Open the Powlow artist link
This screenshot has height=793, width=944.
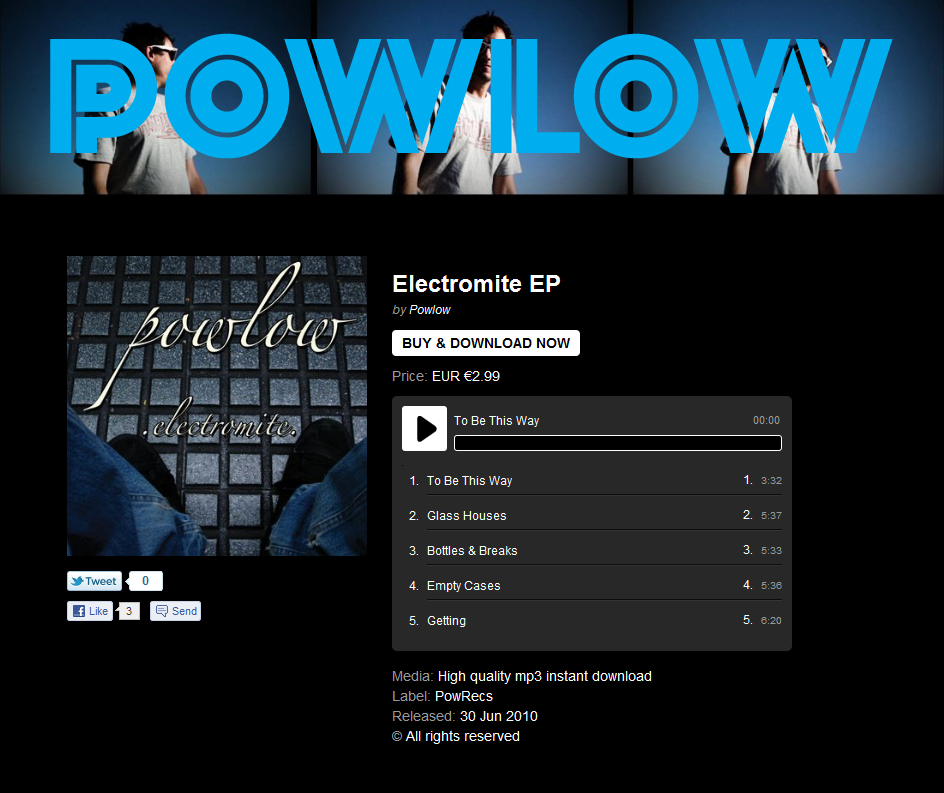coord(429,309)
